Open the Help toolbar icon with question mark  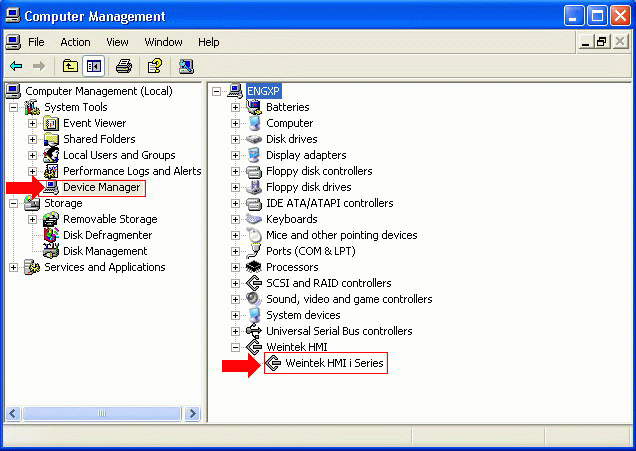155,66
